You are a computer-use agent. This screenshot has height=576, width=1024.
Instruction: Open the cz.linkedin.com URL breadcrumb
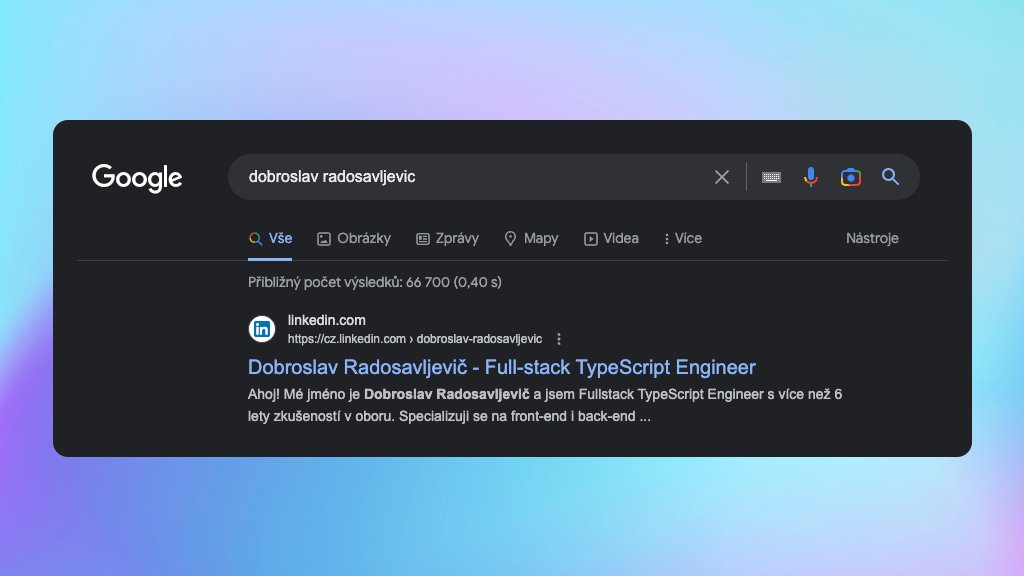tap(415, 339)
